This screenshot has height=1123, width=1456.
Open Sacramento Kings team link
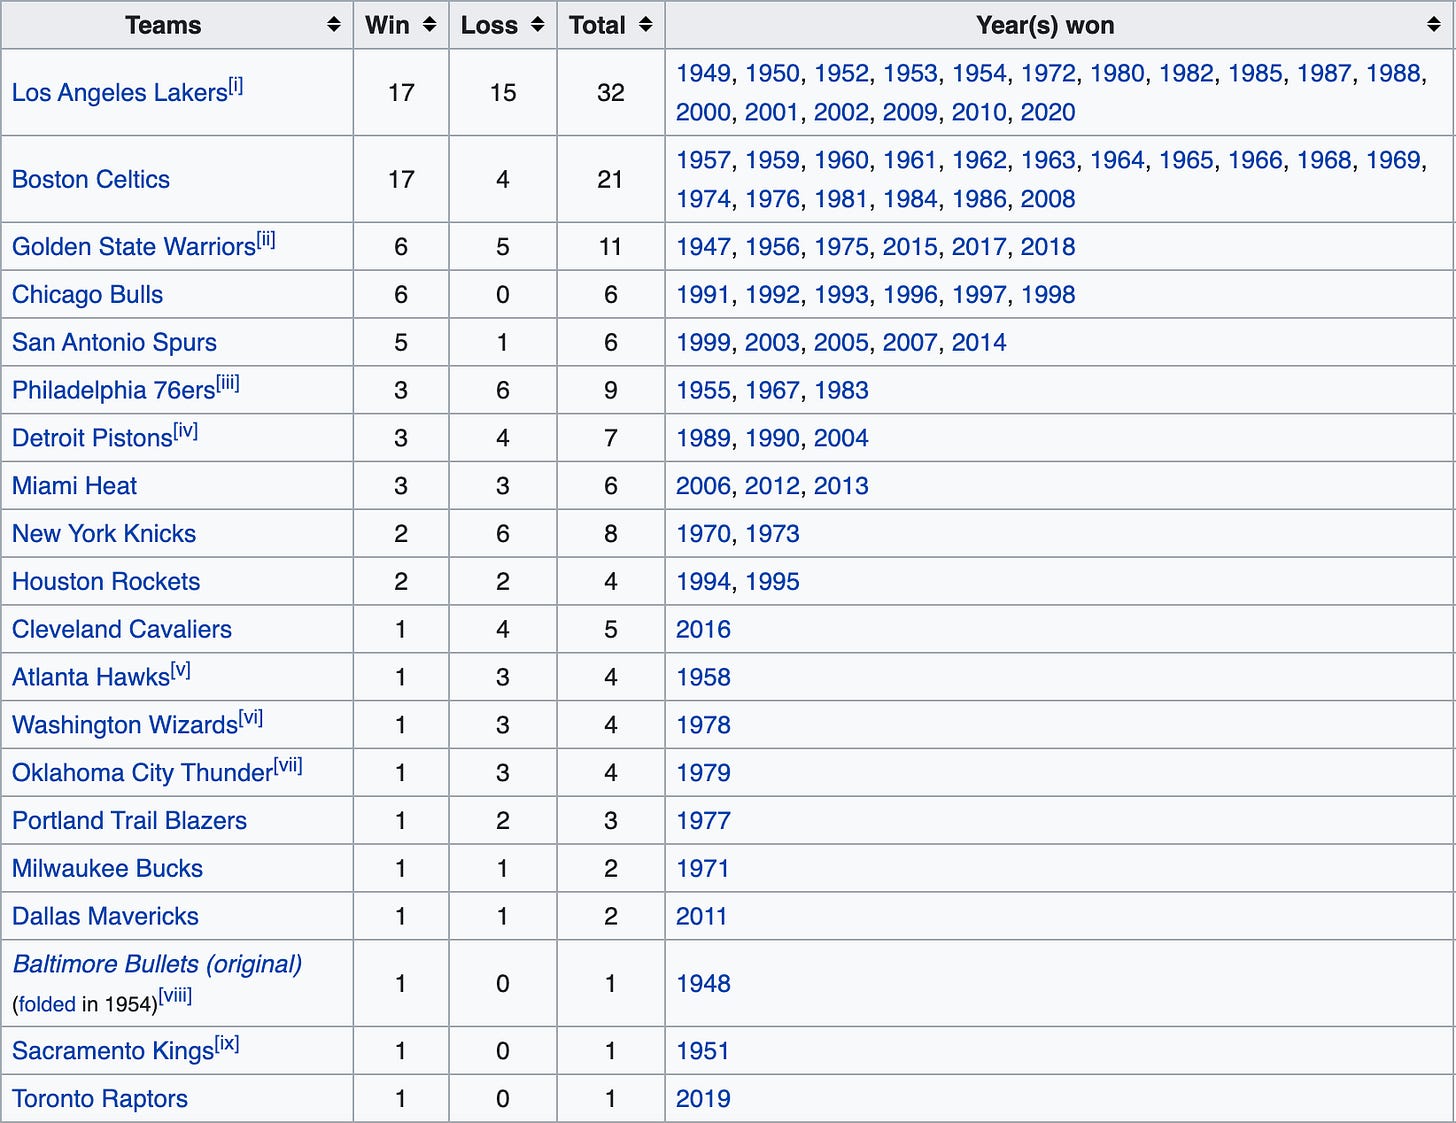(x=113, y=1052)
